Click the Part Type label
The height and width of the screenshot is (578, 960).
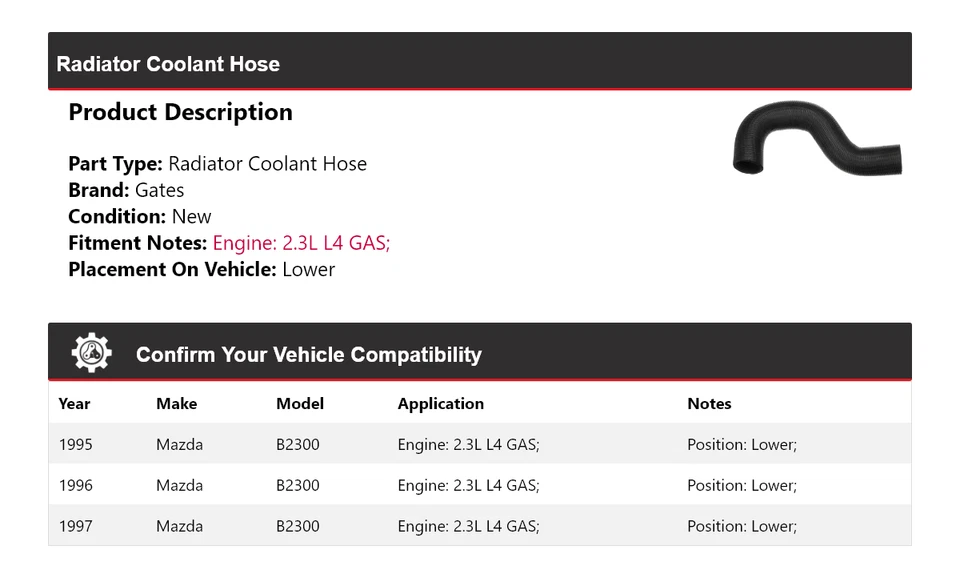pyautogui.click(x=115, y=164)
